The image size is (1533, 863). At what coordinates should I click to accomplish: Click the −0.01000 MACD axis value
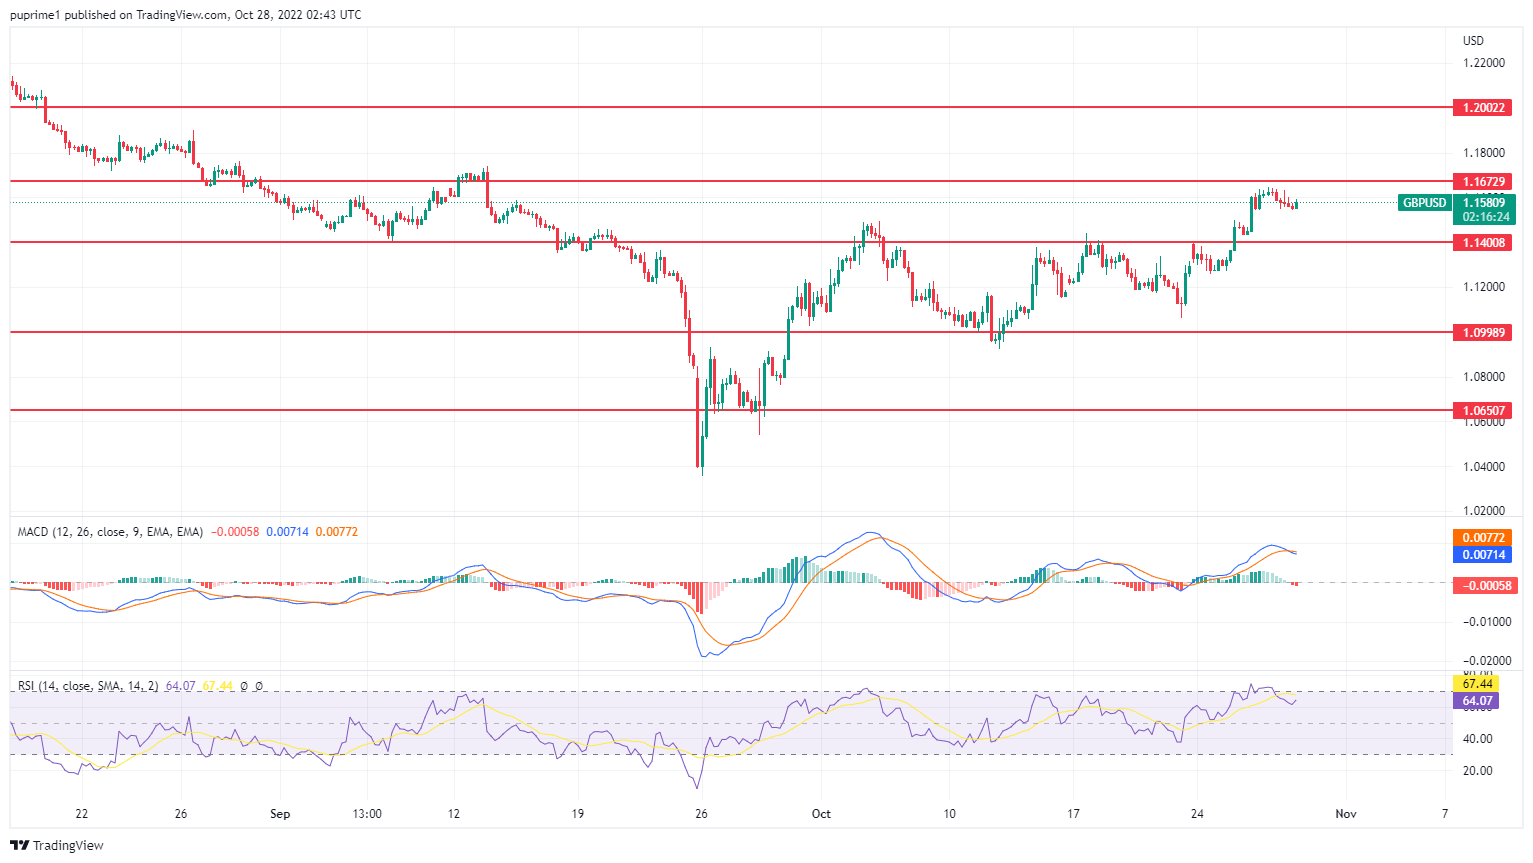[1486, 622]
